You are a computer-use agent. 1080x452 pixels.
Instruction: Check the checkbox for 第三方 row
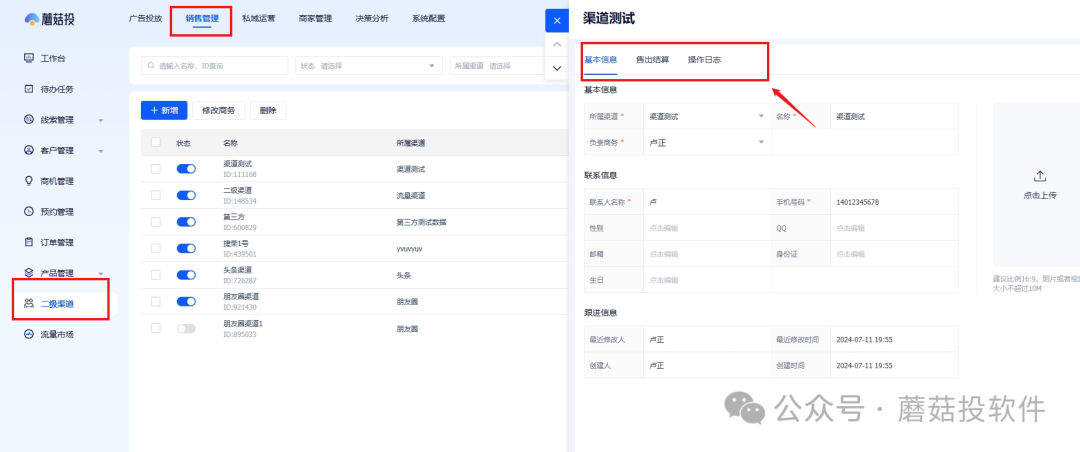[156, 222]
